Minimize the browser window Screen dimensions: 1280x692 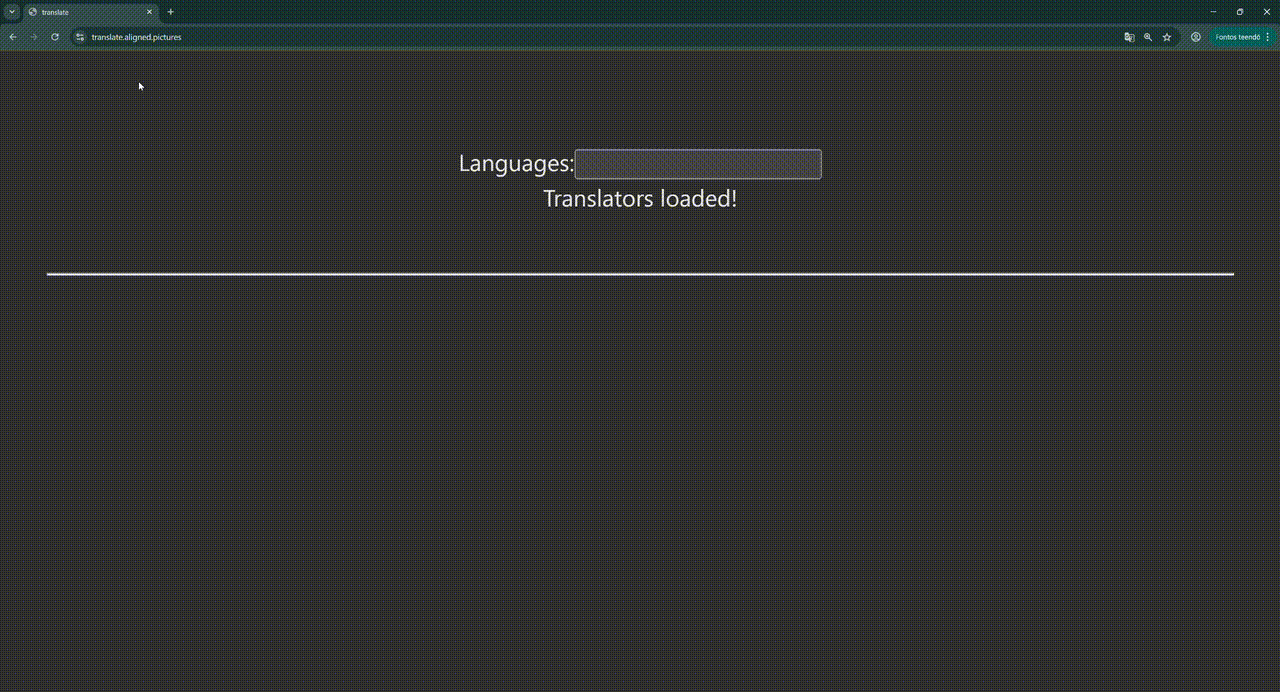coord(1213,12)
